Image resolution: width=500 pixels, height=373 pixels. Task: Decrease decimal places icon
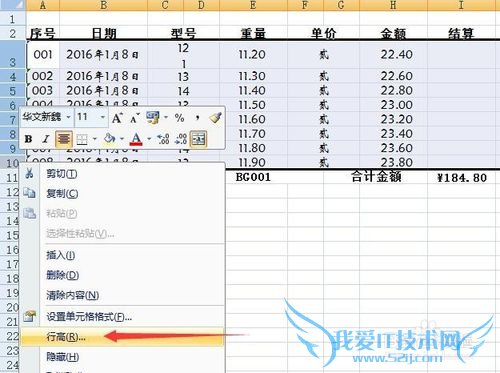(181, 139)
